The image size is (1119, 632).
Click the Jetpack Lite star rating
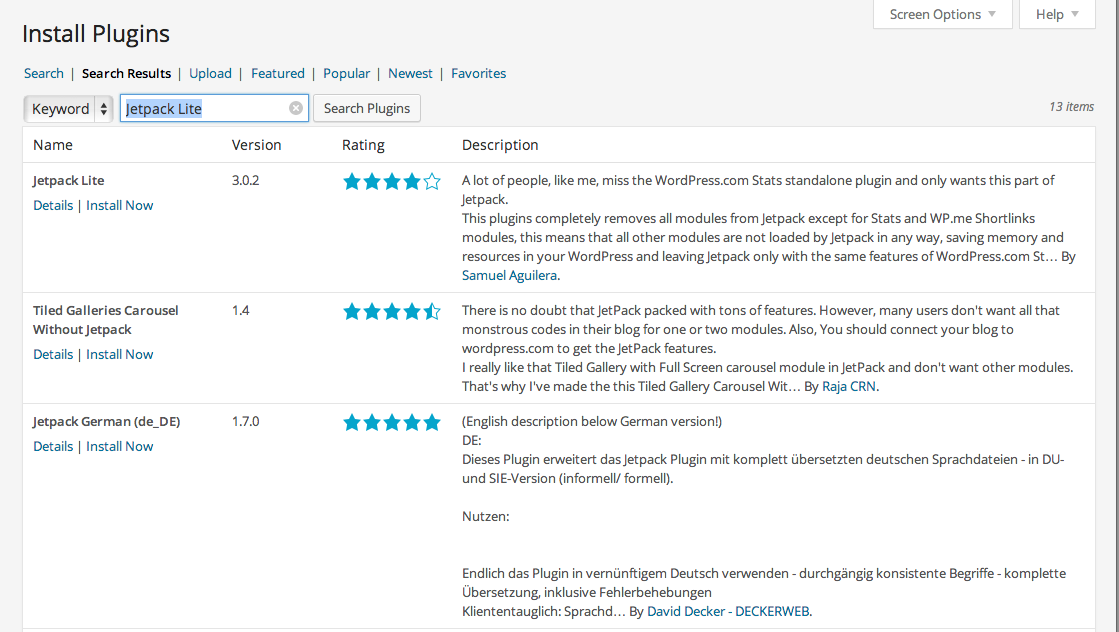click(392, 182)
